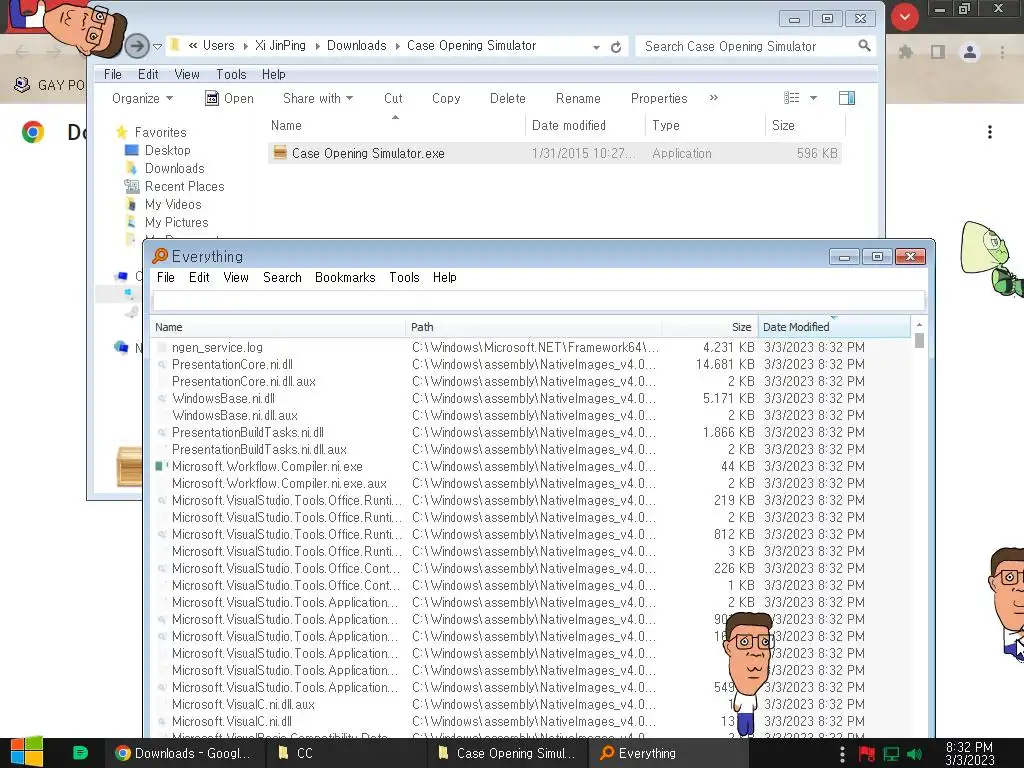
Task: Open the three-dot menu on the Downloads page
Action: 990,132
